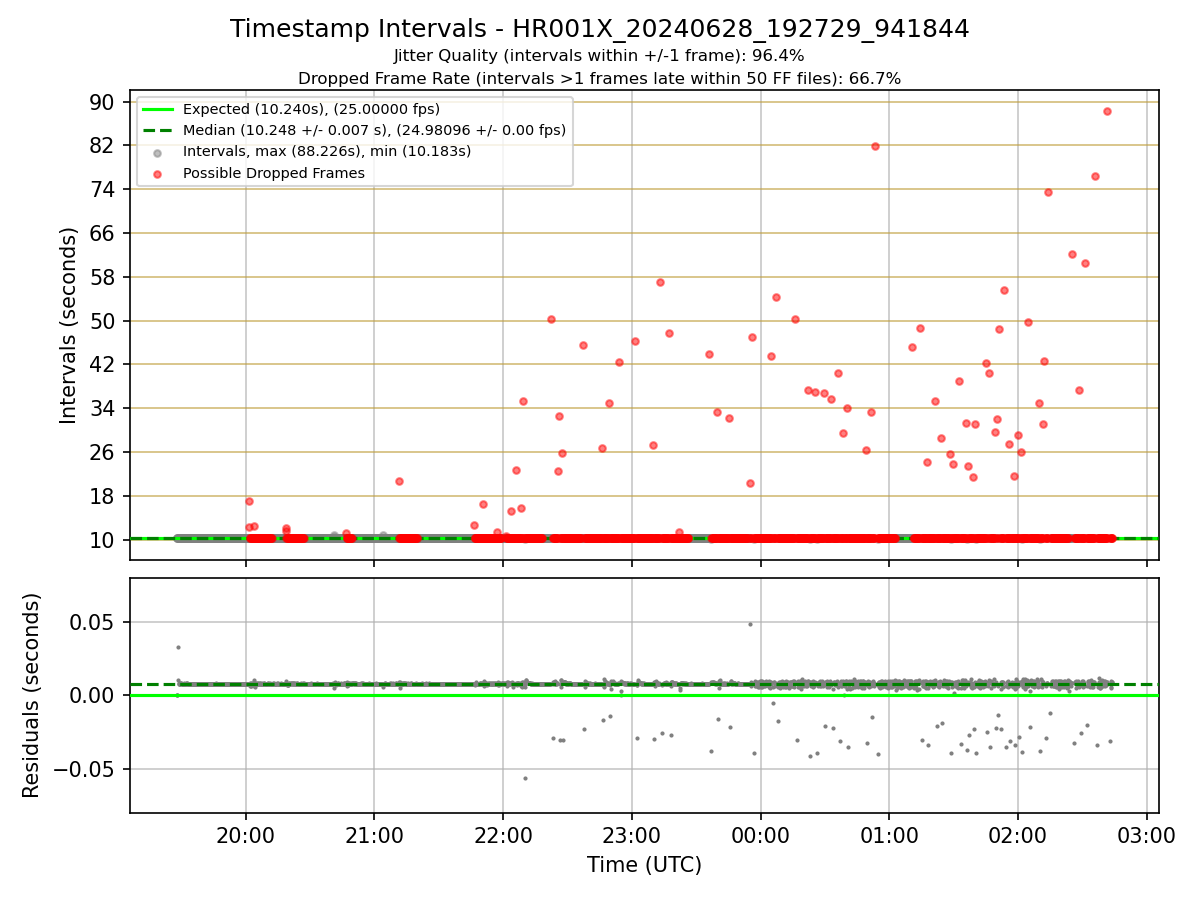Click the −0.05 residuals tick label
The height and width of the screenshot is (900, 1200).
[86, 769]
